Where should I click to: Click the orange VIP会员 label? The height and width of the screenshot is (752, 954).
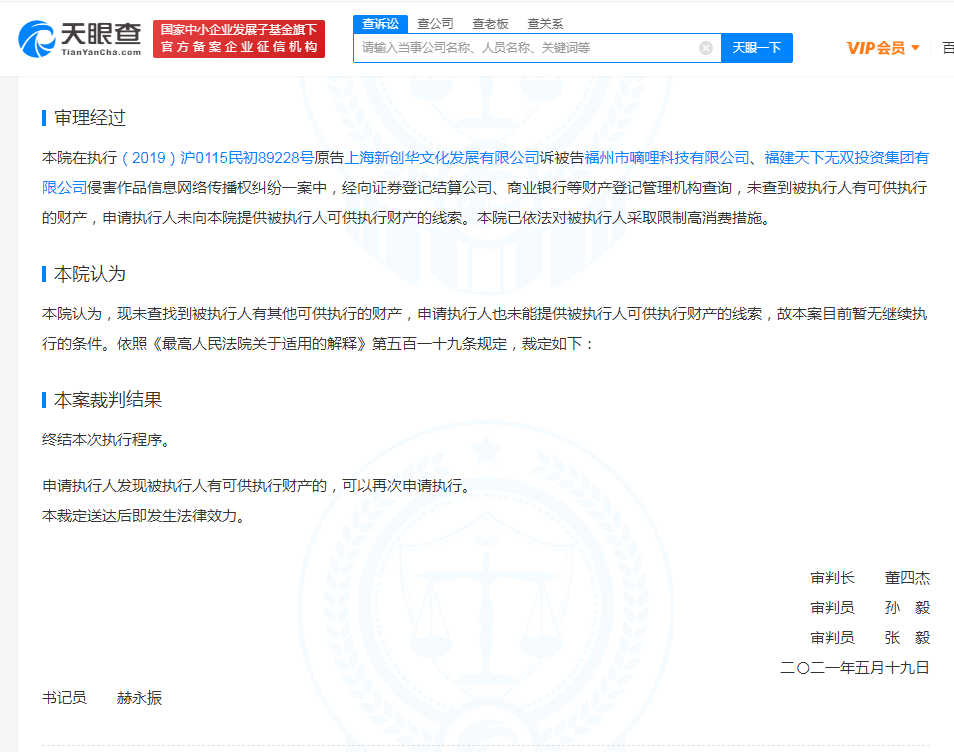(x=872, y=46)
